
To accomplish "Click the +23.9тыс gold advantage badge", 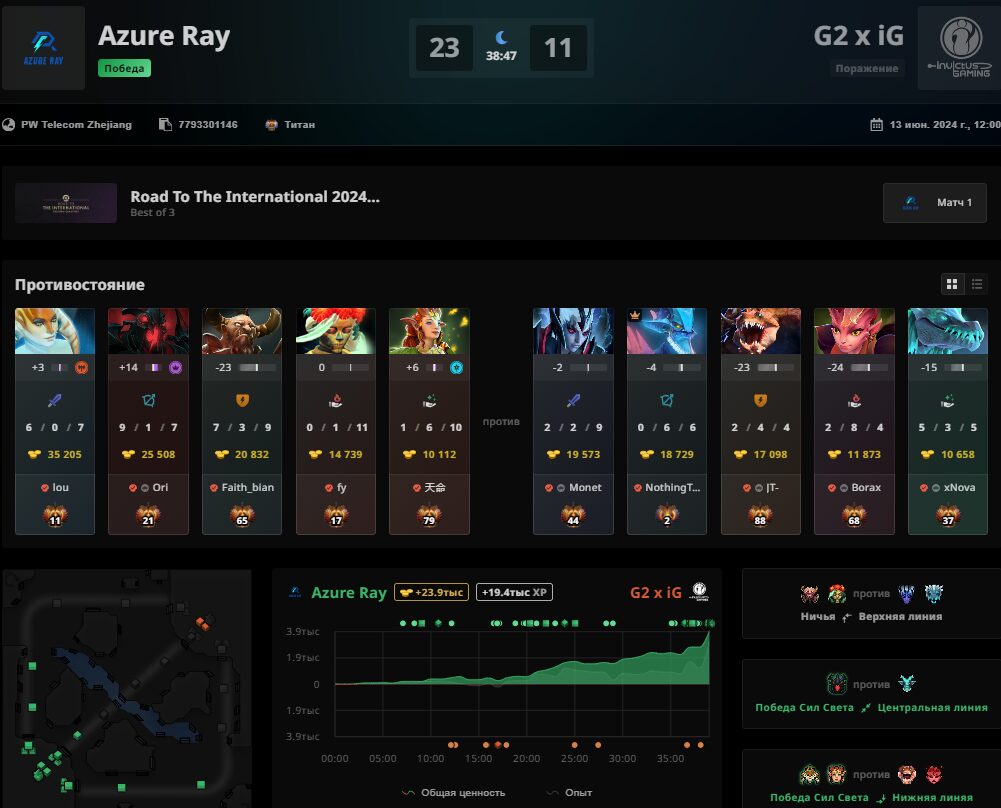I will [432, 592].
